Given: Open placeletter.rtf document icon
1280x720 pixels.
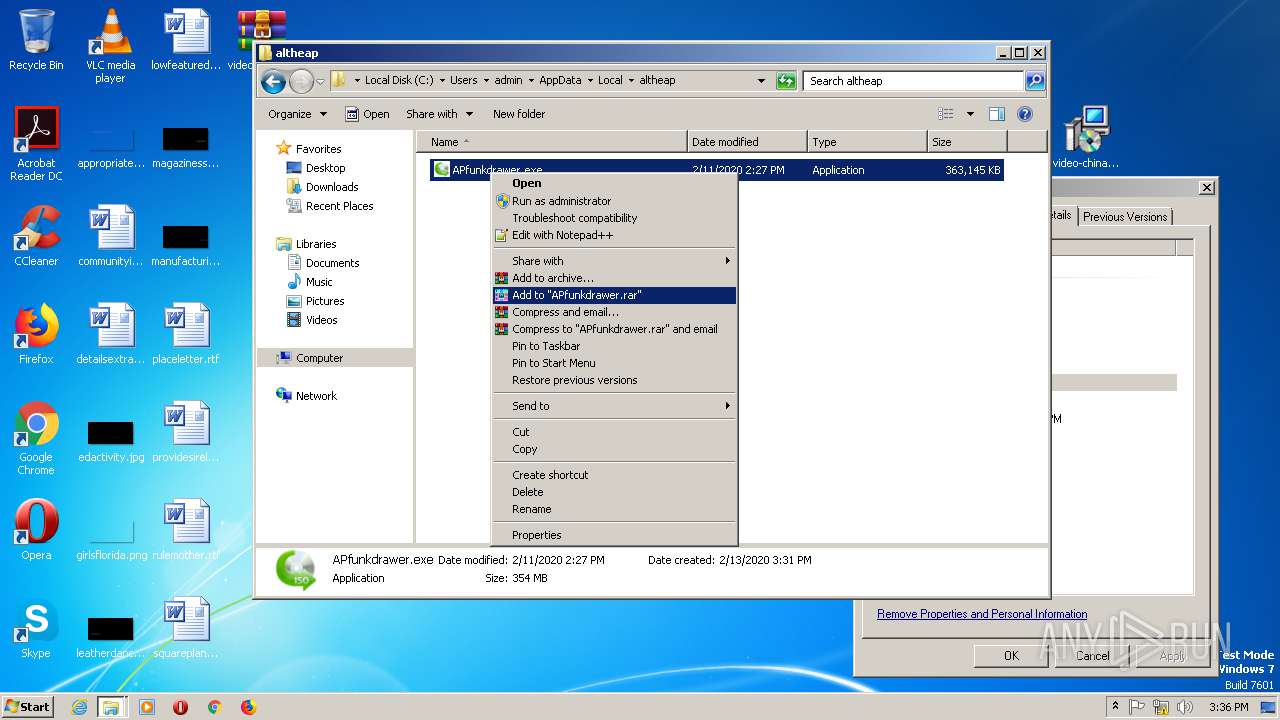Looking at the screenshot, I should pyautogui.click(x=185, y=334).
